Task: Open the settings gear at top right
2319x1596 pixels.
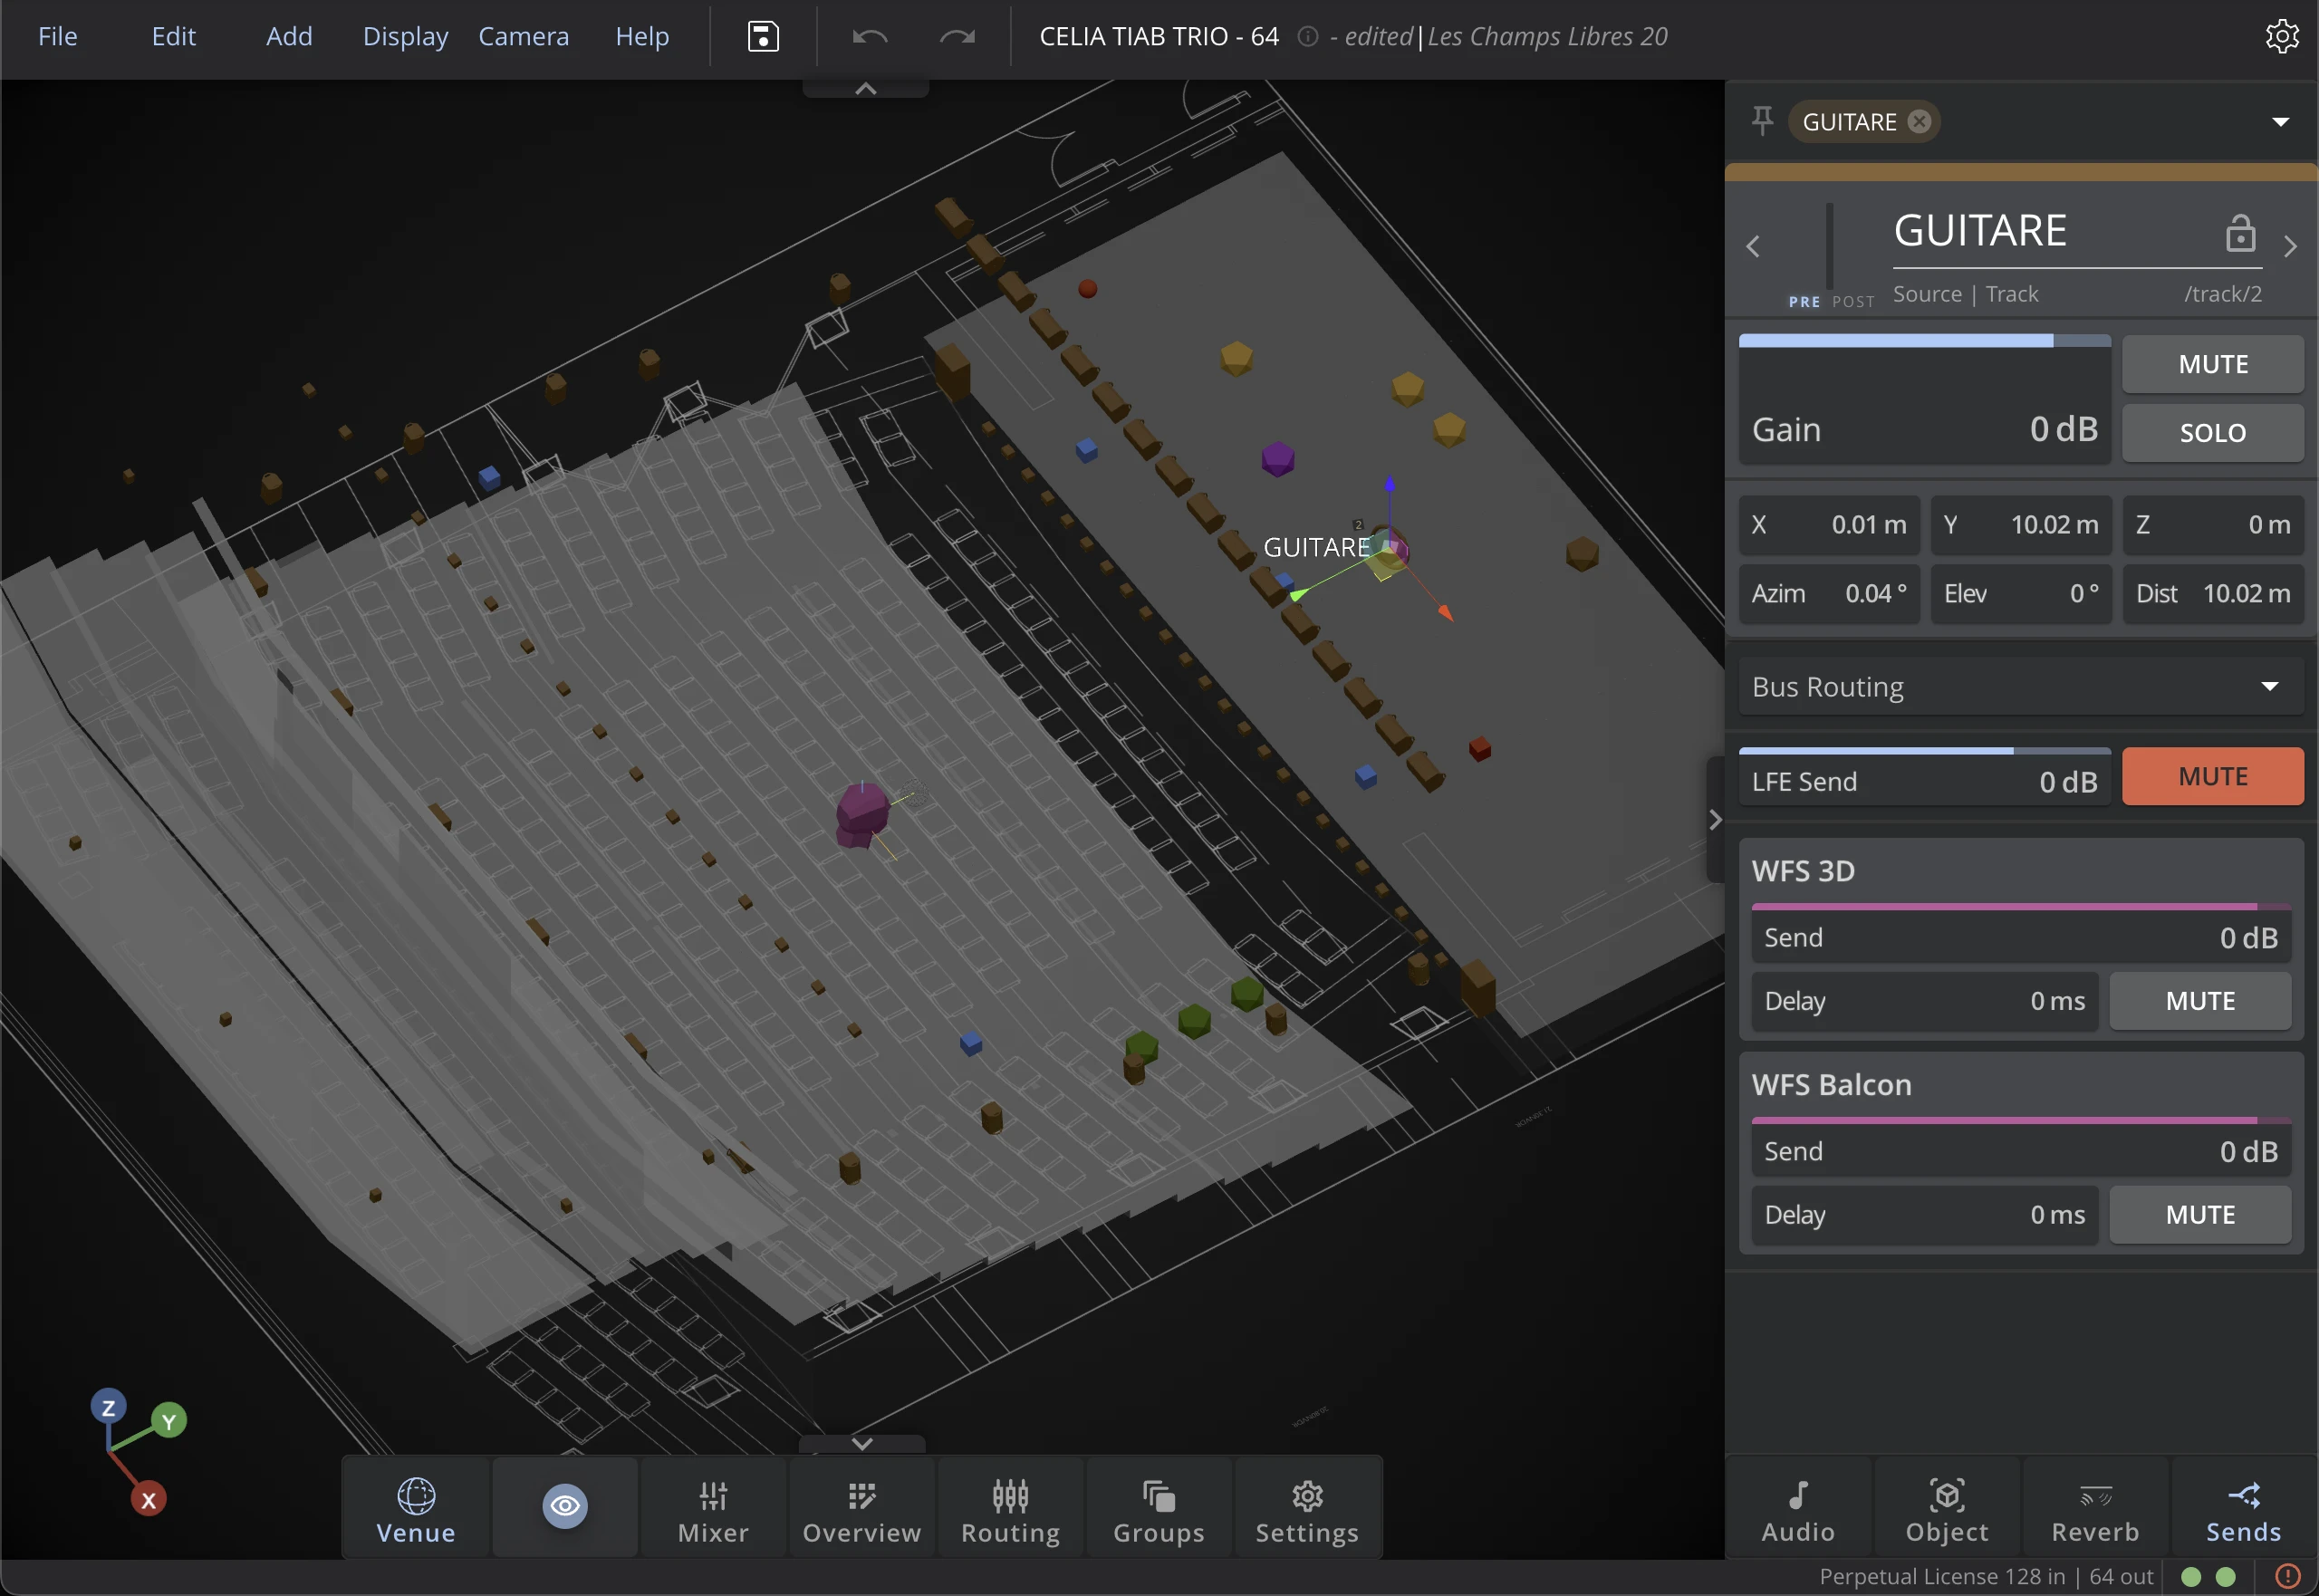Action: click(2282, 36)
